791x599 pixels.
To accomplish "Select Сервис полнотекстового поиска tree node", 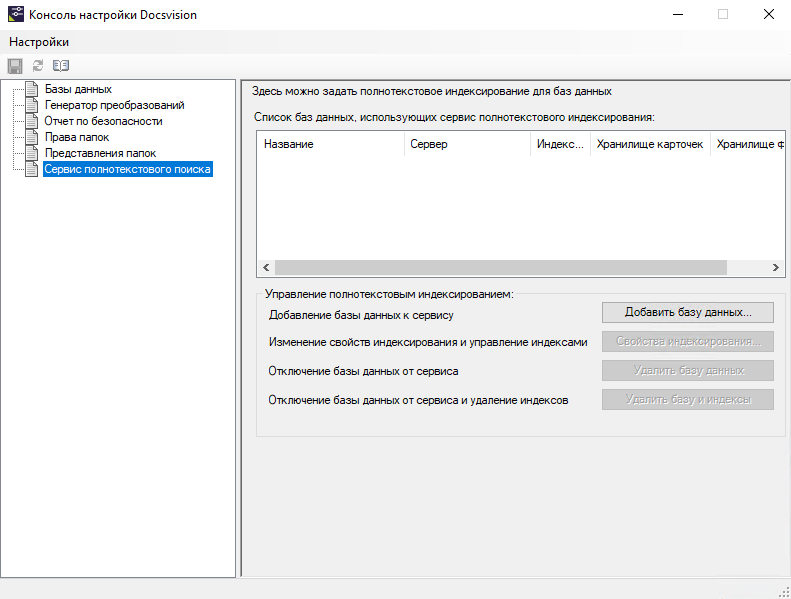I will (127, 169).
